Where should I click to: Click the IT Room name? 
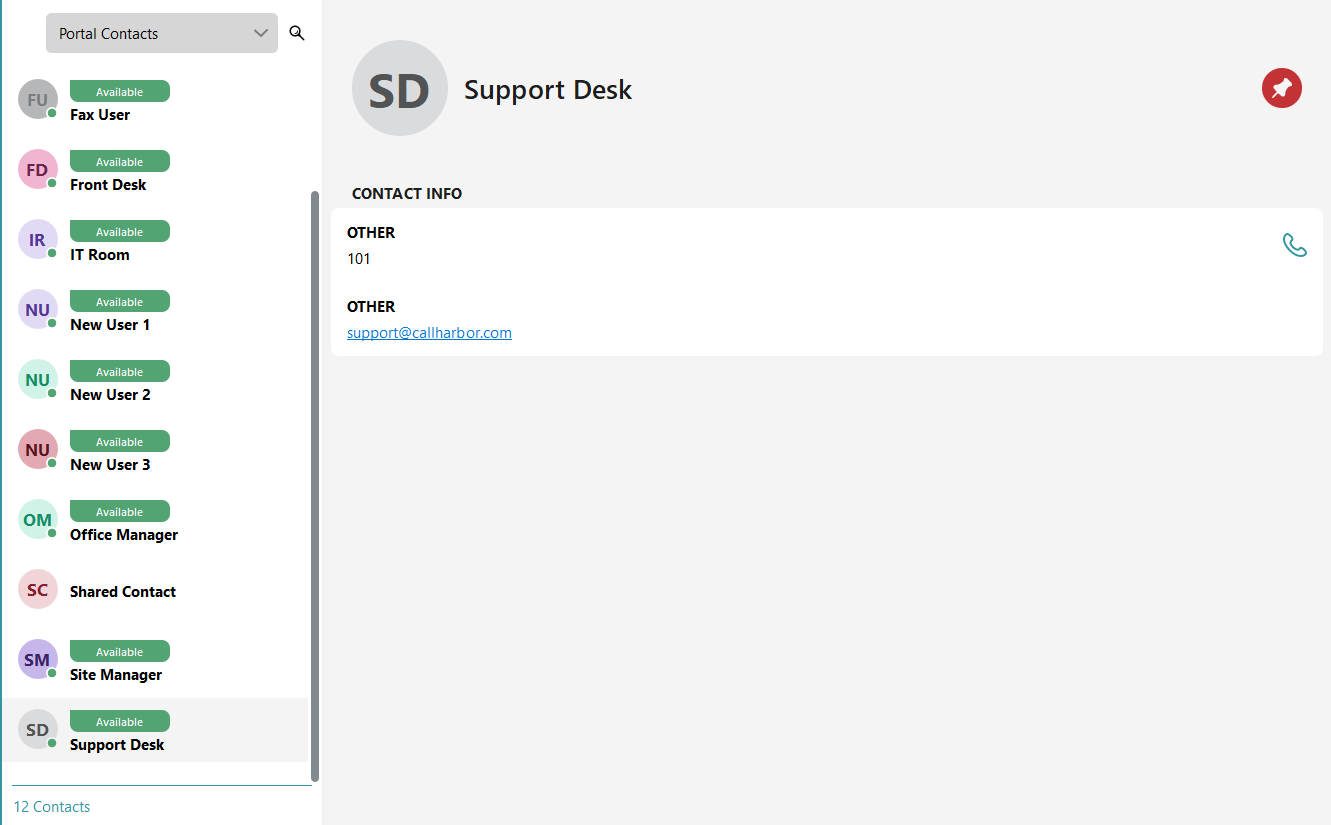100,255
